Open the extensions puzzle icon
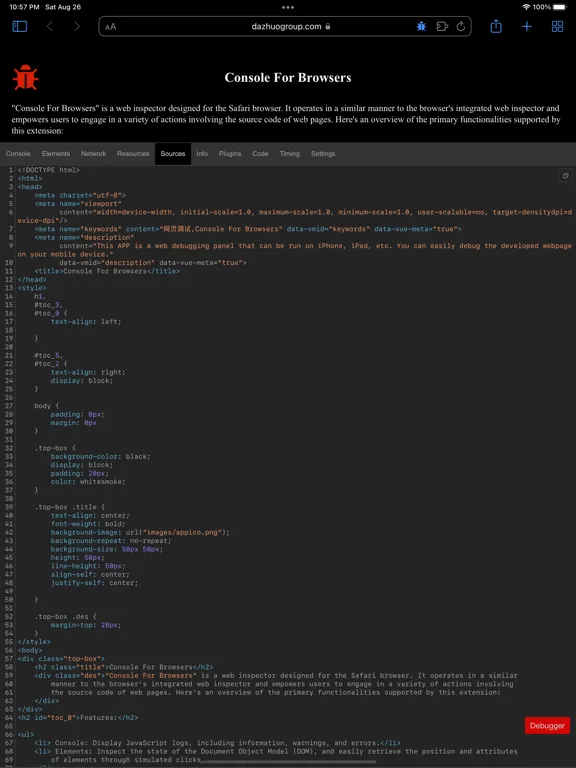The image size is (576, 768). 442,26
